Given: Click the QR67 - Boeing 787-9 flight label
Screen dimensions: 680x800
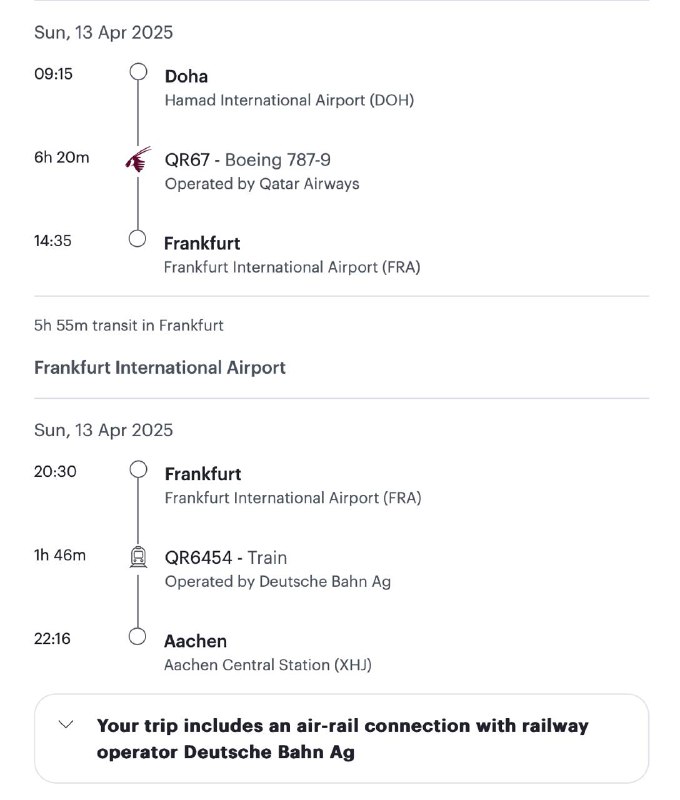Looking at the screenshot, I should (247, 160).
